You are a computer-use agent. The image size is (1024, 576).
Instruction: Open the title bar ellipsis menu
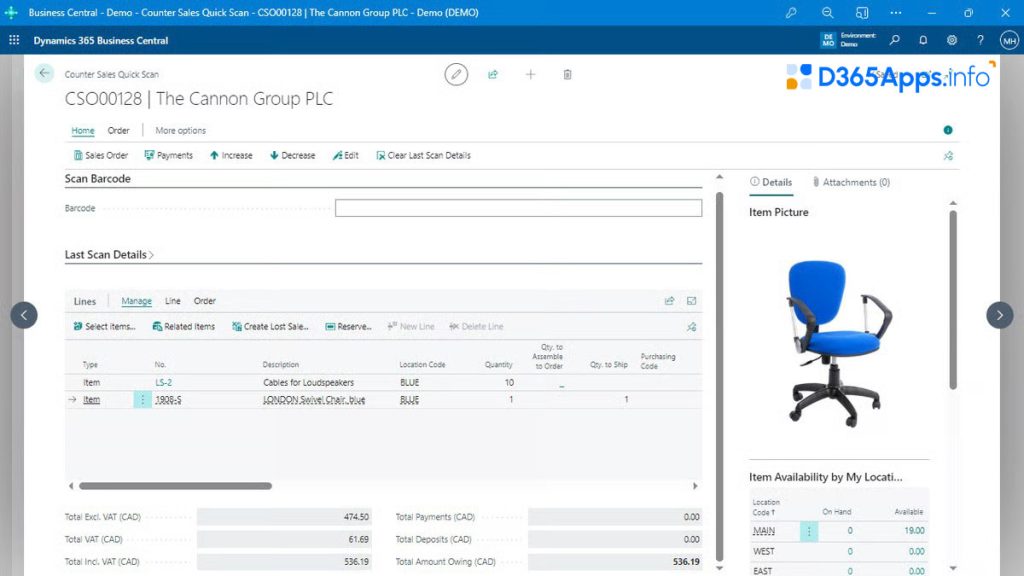coord(895,12)
